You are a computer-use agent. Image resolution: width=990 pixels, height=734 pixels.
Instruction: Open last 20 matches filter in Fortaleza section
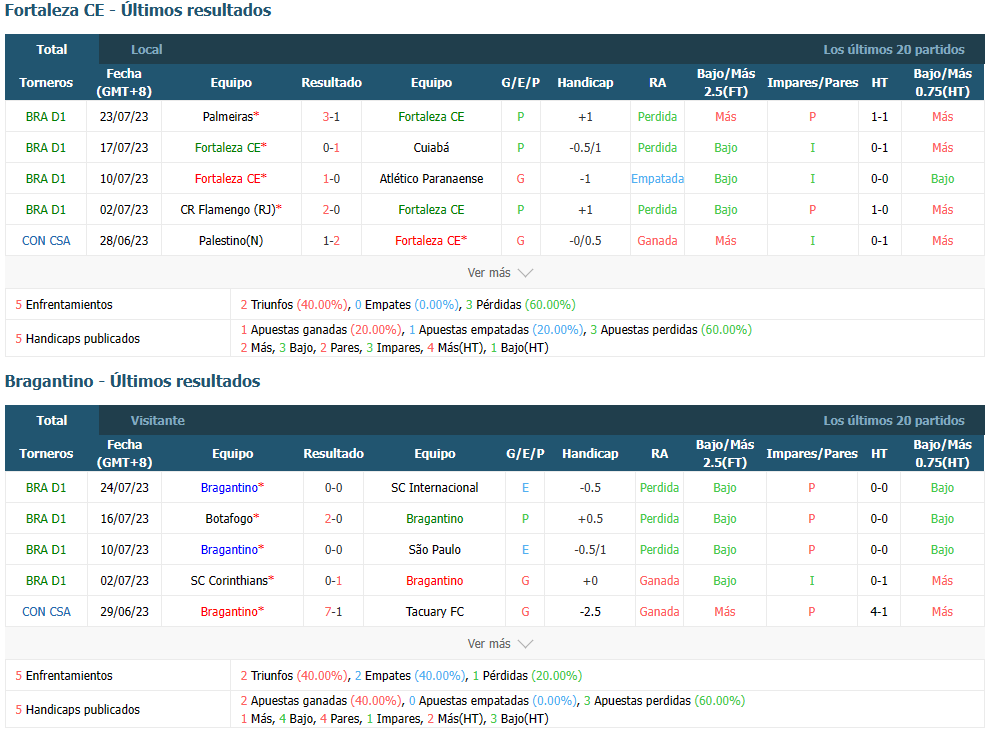coord(893,49)
